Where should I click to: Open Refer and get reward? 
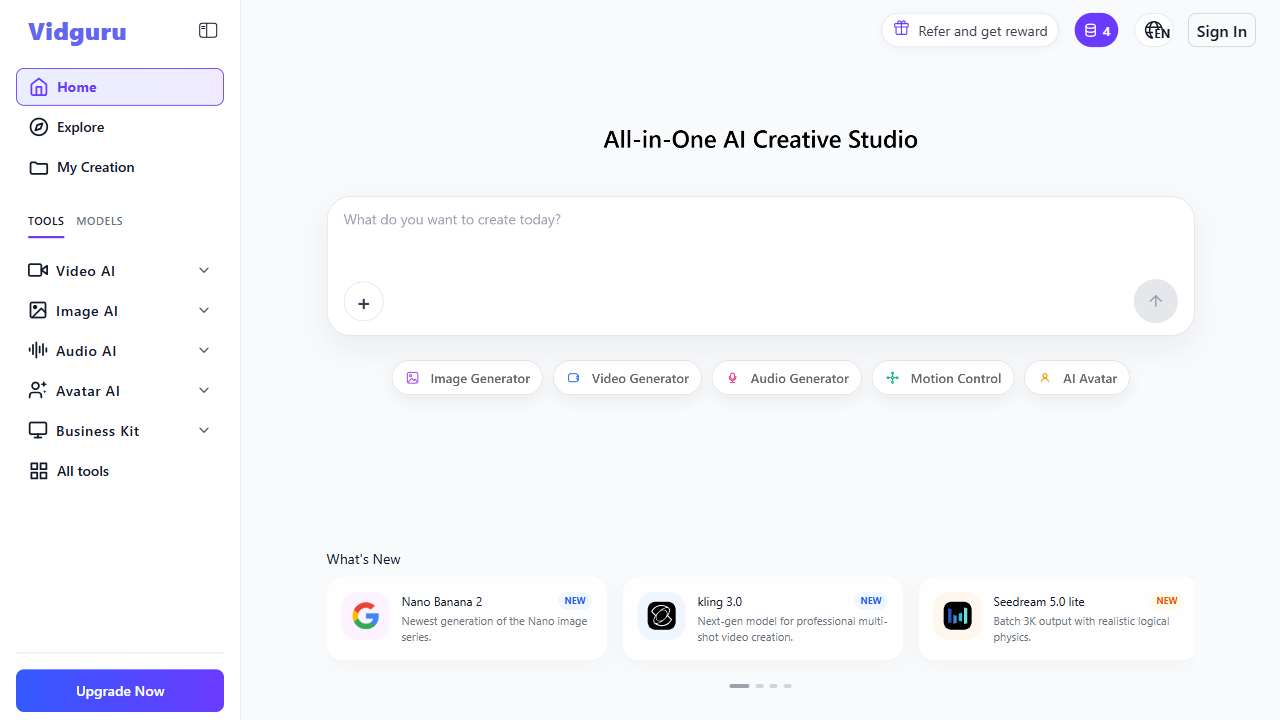click(x=969, y=30)
